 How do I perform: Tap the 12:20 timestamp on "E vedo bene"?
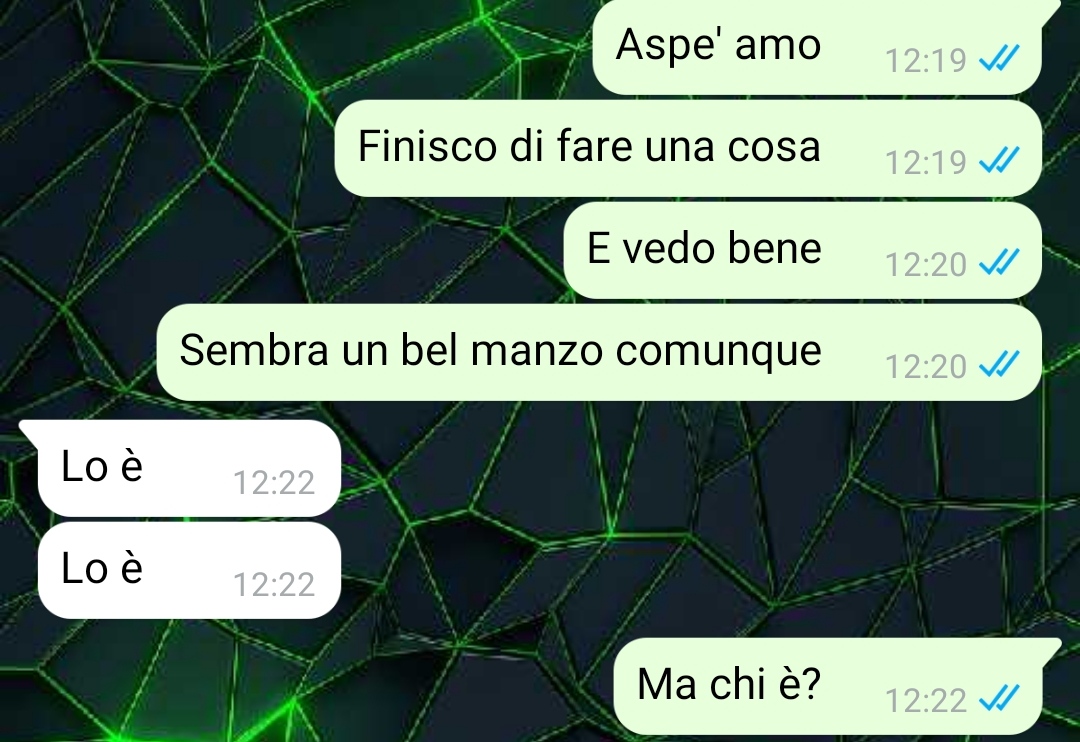pos(926,265)
